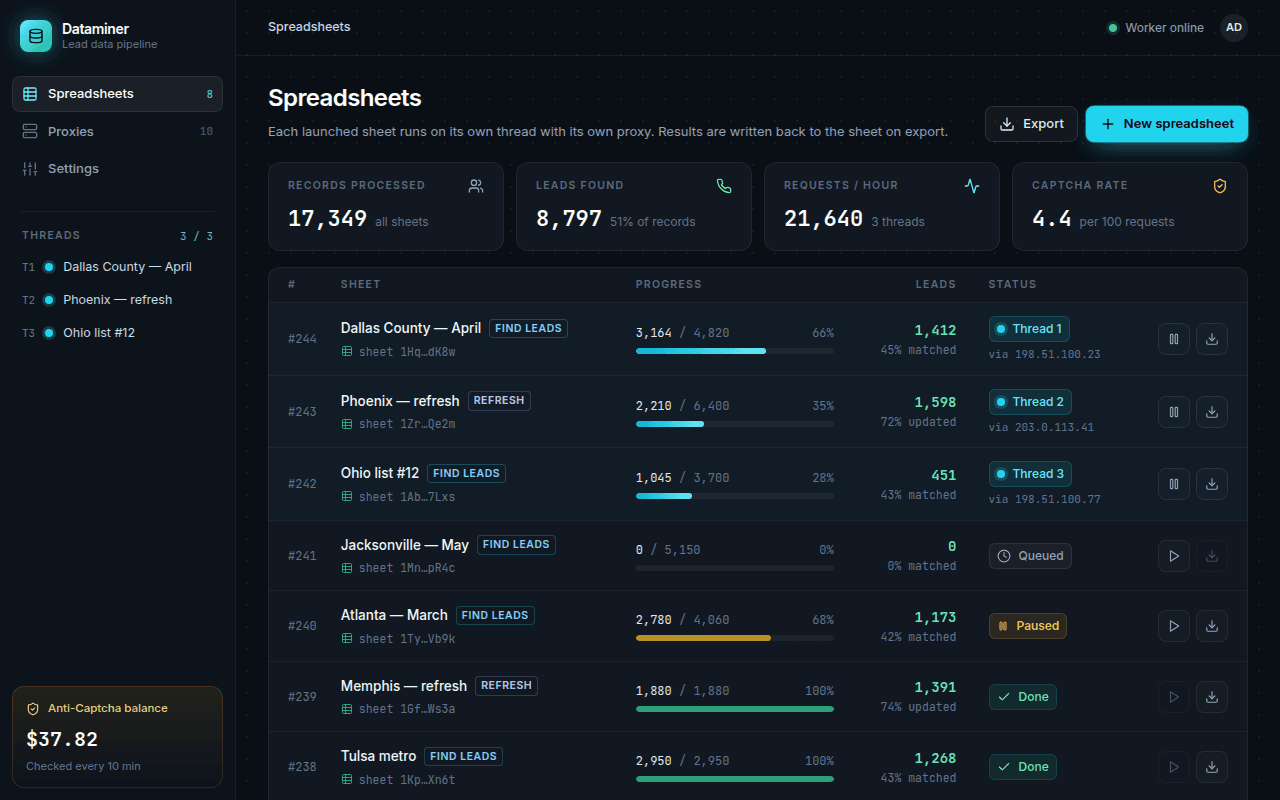This screenshot has height=800, width=1280.
Task: Click sheet ID 1Hq…dK8w link
Action: [398, 352]
